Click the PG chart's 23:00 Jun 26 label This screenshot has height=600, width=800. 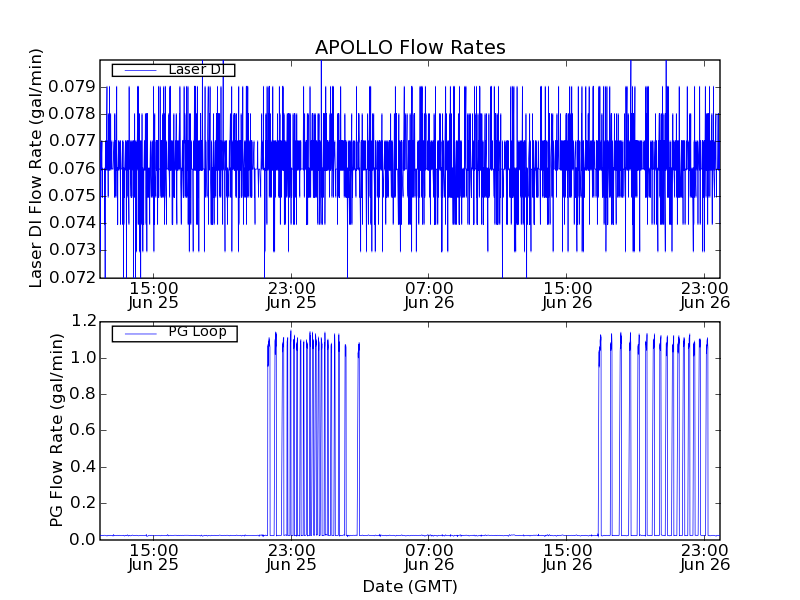(x=705, y=558)
